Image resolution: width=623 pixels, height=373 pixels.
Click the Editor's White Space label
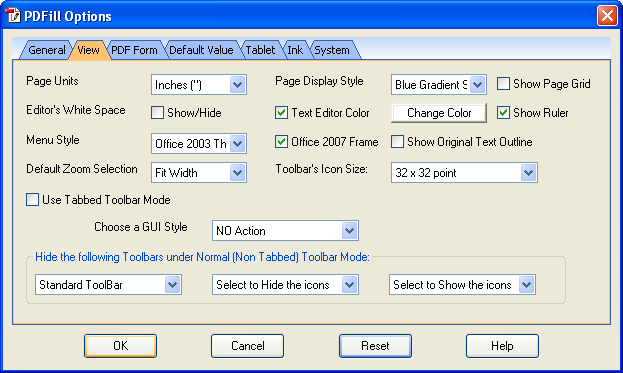coord(76,110)
